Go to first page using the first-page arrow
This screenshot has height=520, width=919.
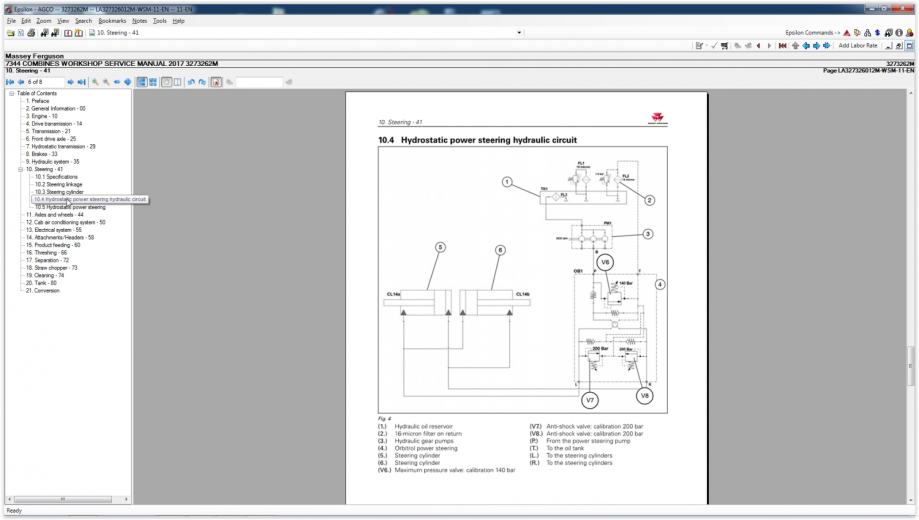[x=10, y=82]
